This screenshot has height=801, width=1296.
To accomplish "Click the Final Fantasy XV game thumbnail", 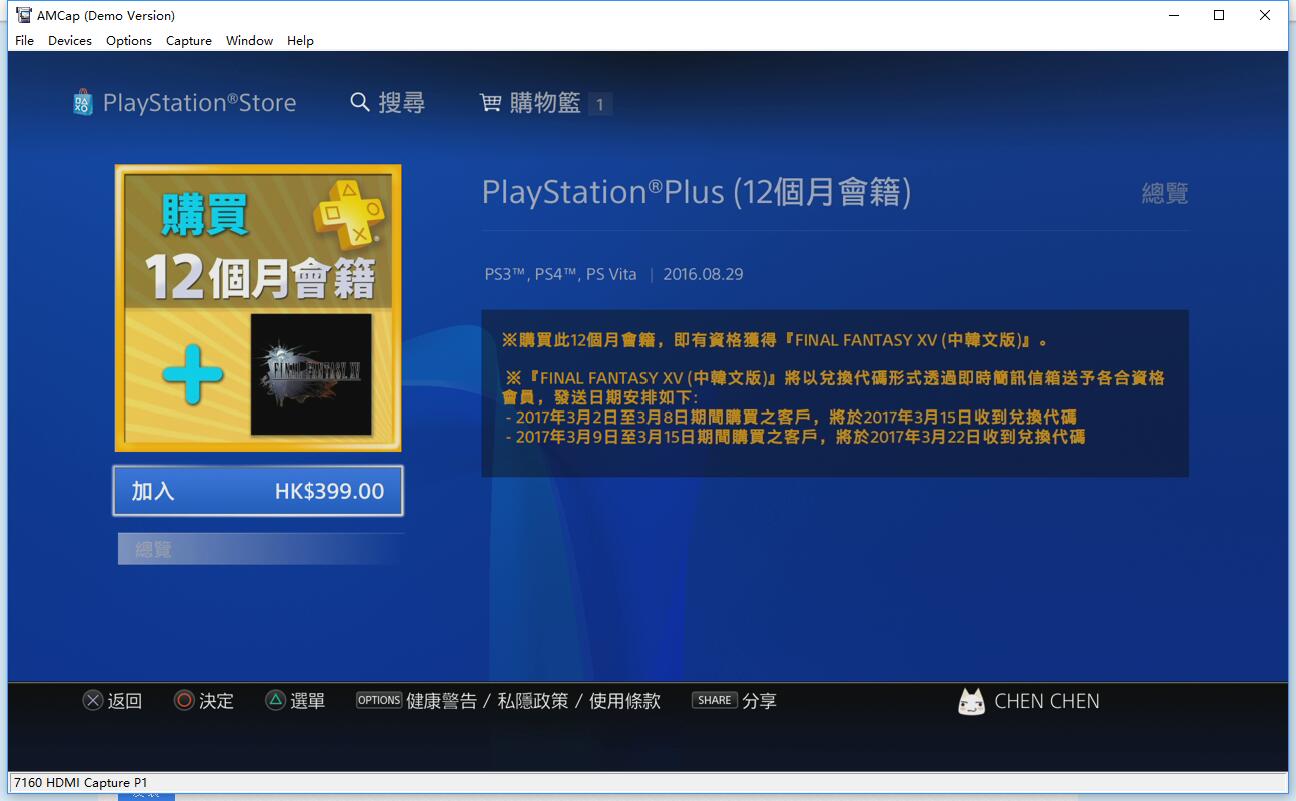I will point(311,374).
